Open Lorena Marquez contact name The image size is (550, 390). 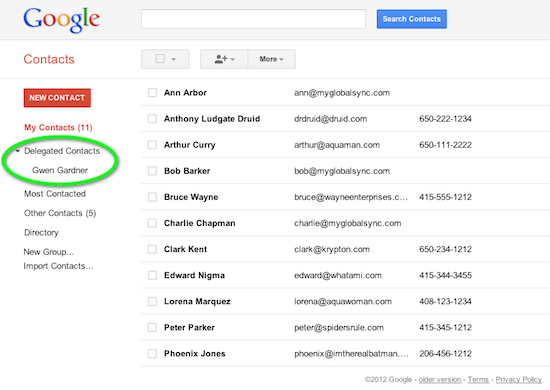tap(197, 302)
